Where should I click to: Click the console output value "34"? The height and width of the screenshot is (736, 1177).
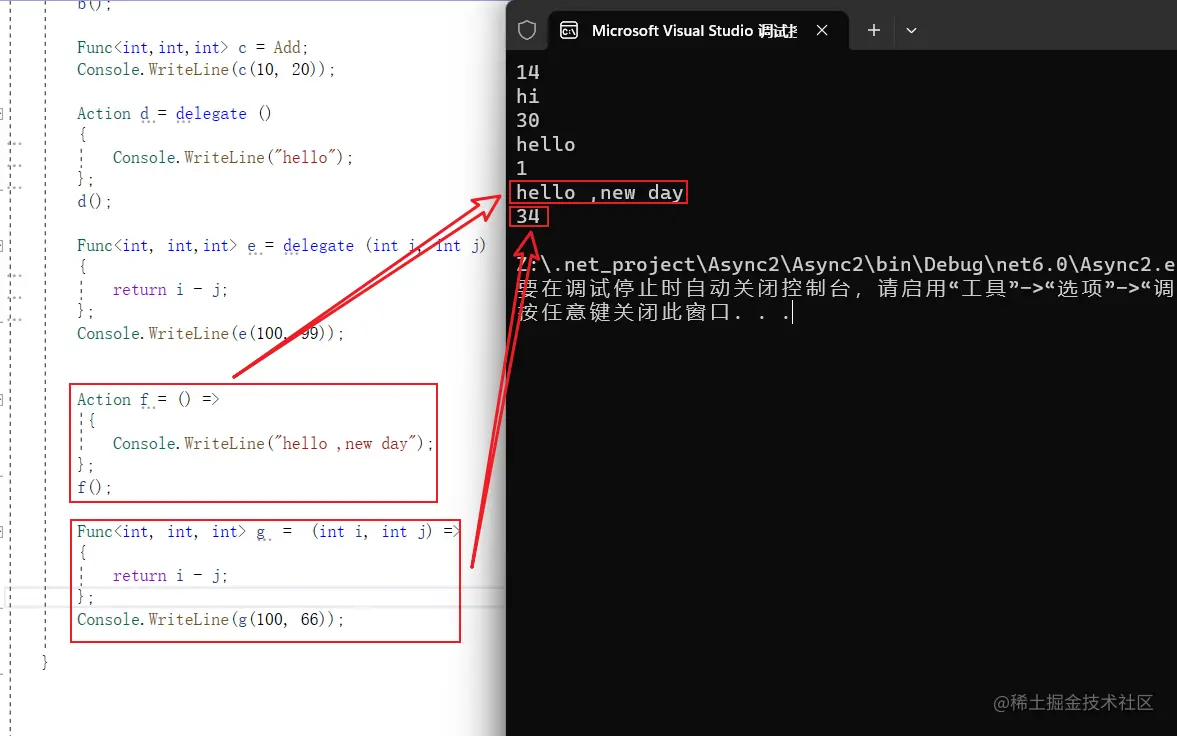[x=528, y=216]
